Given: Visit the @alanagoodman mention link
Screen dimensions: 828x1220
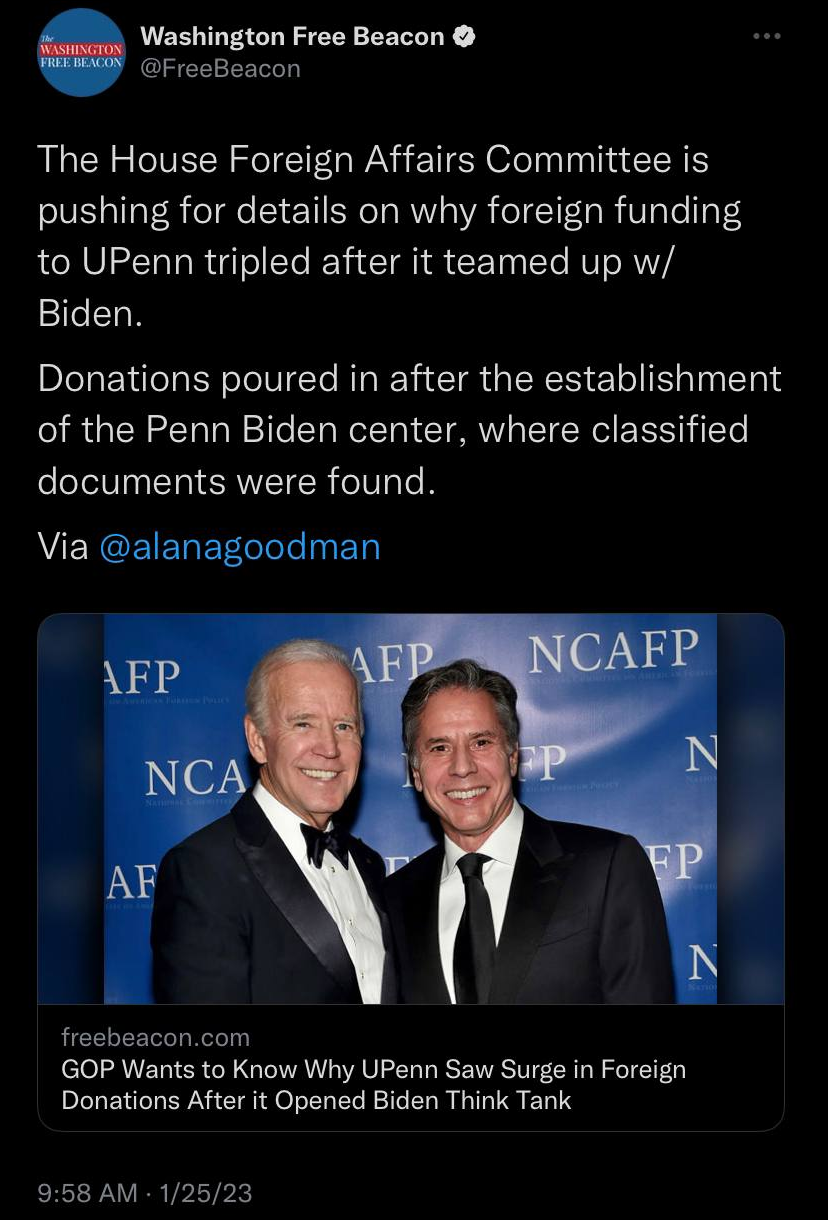Looking at the screenshot, I should [x=239, y=547].
